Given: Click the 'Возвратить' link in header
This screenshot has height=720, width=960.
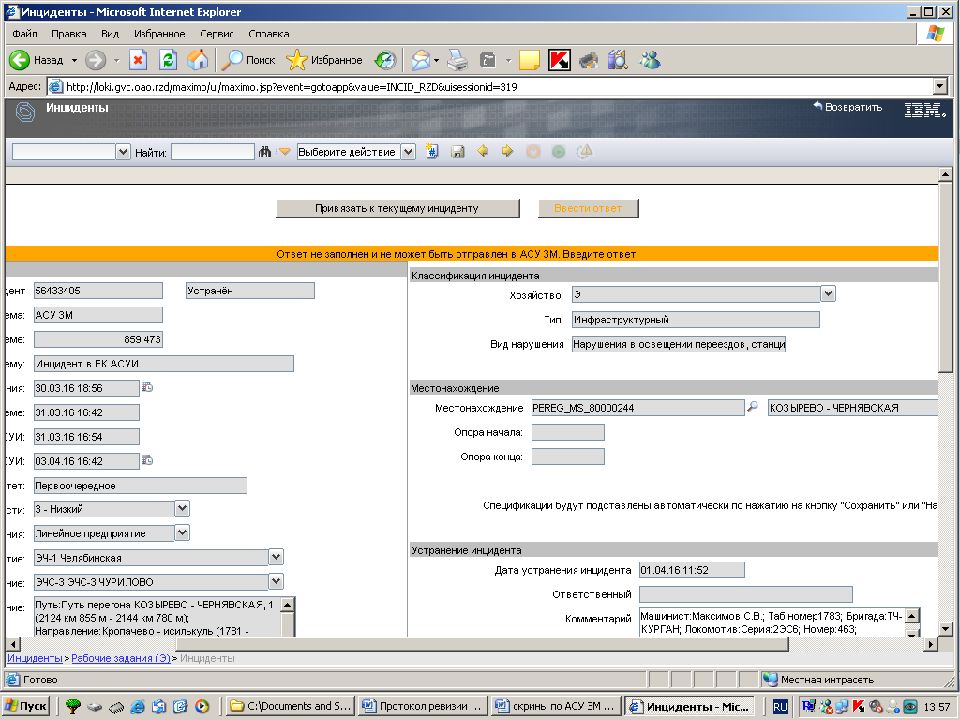Looking at the screenshot, I should (847, 107).
